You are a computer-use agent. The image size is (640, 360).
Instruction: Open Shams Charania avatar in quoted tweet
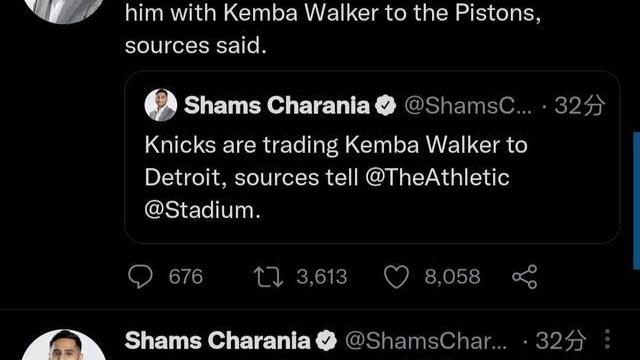(161, 105)
